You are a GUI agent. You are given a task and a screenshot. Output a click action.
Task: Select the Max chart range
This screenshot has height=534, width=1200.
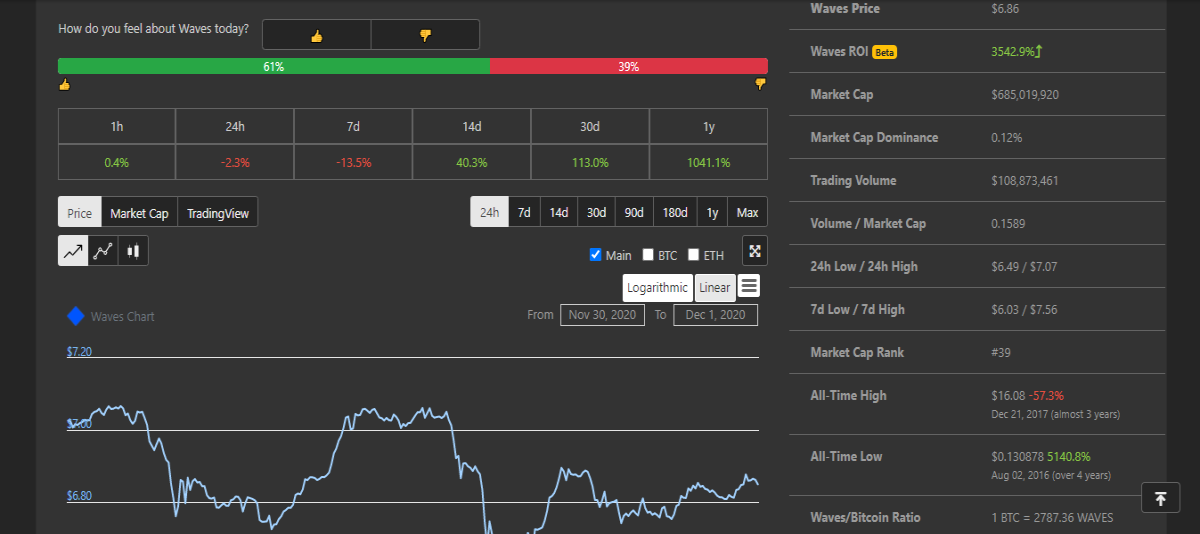[x=747, y=212]
